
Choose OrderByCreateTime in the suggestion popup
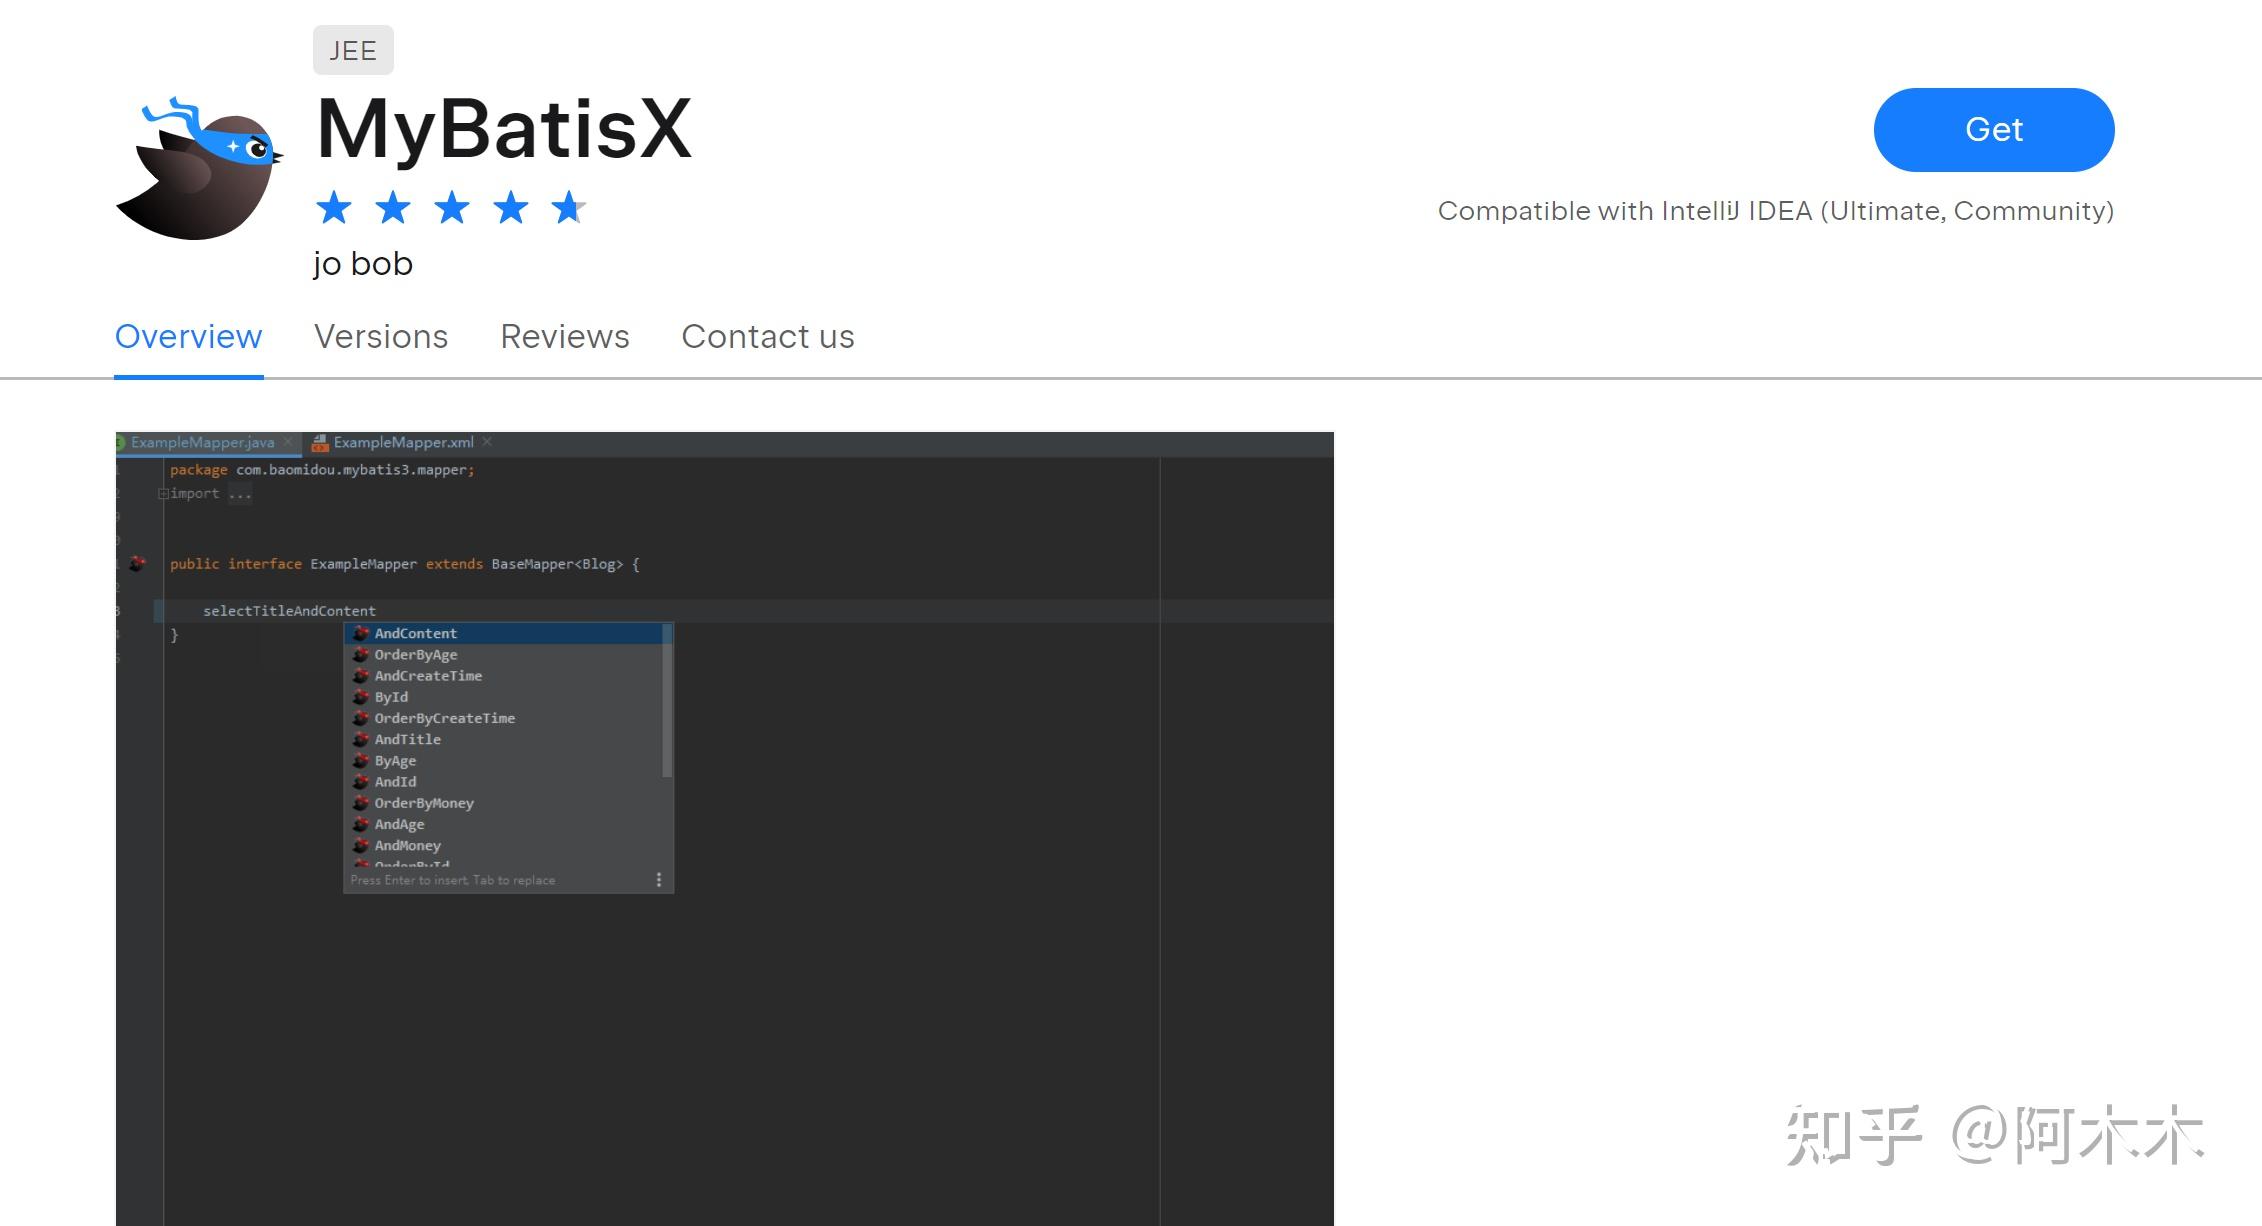(x=444, y=718)
